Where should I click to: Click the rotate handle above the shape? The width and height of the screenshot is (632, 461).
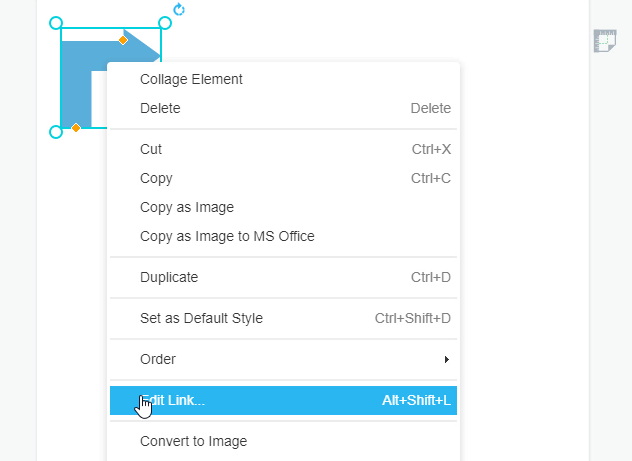pyautogui.click(x=179, y=9)
